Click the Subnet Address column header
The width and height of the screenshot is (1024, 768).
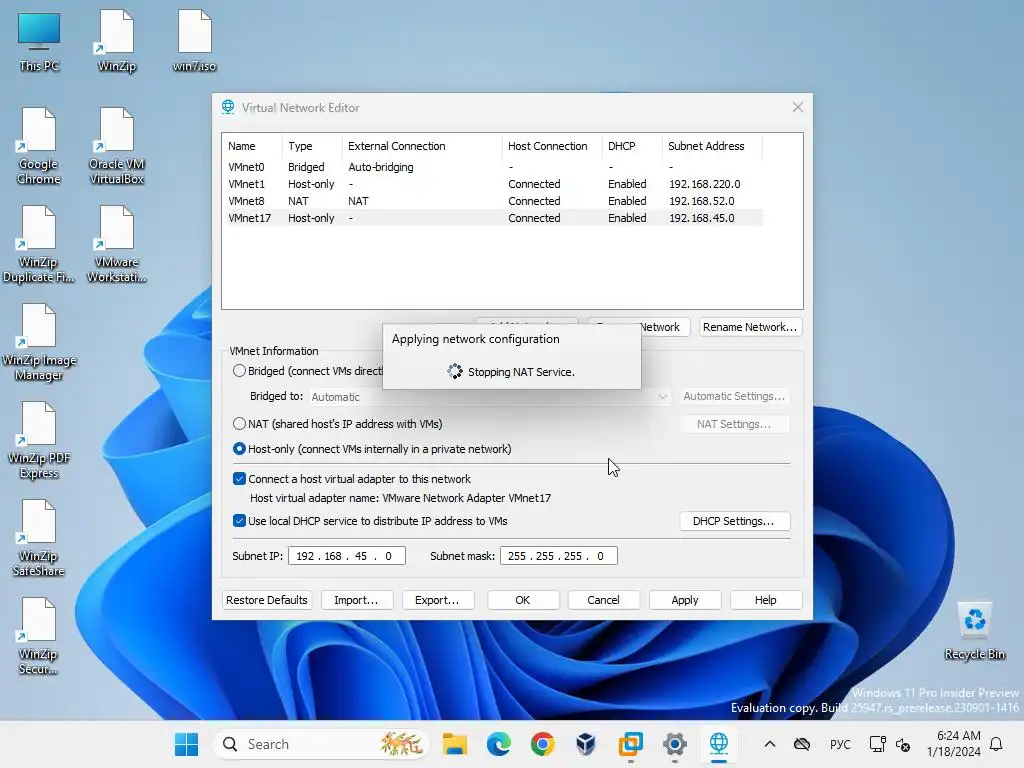pos(712,146)
